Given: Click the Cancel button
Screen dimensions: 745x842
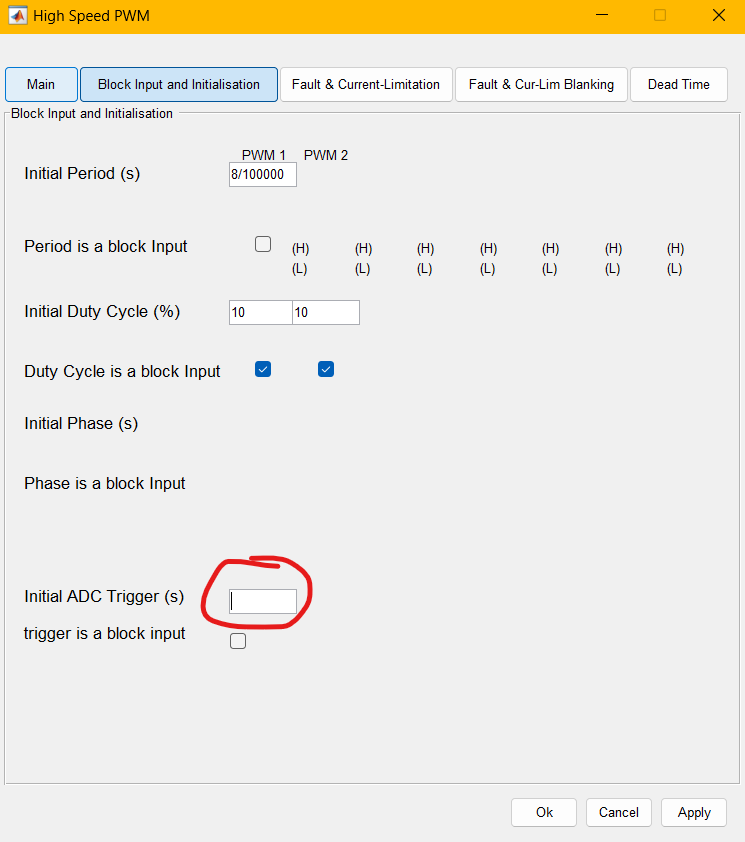Looking at the screenshot, I should [618, 812].
